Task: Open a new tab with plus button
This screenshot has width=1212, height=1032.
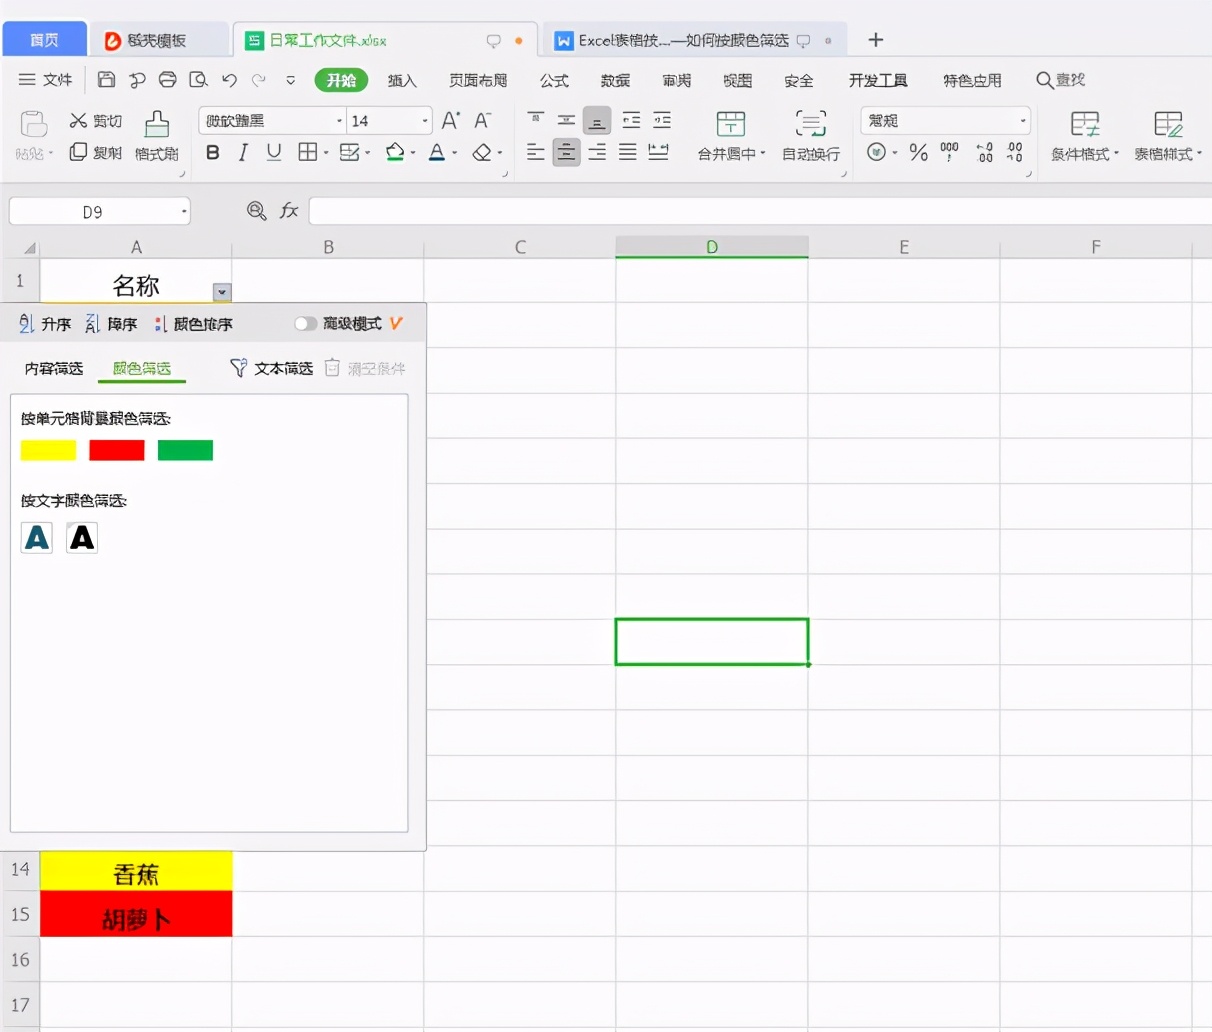Action: click(876, 40)
